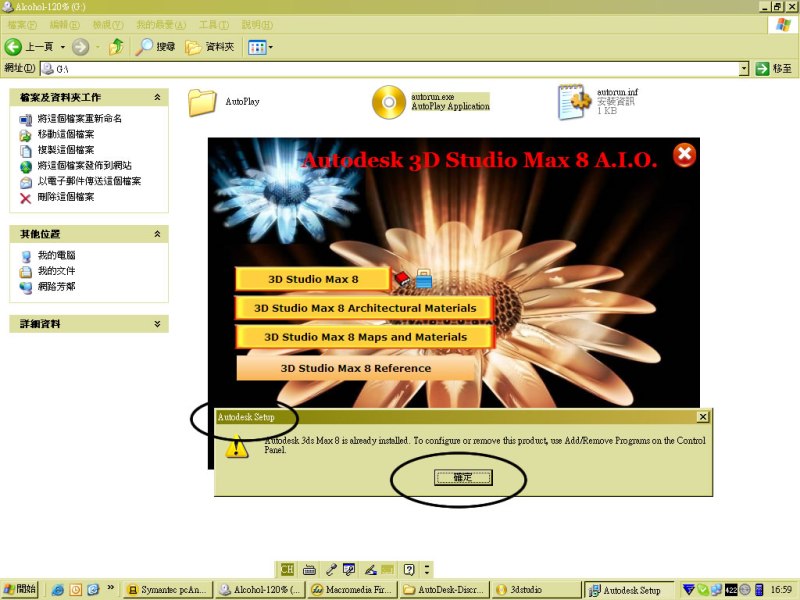Click the Back arrow icon in Explorer toolbar
800x600 pixels.
point(13,47)
